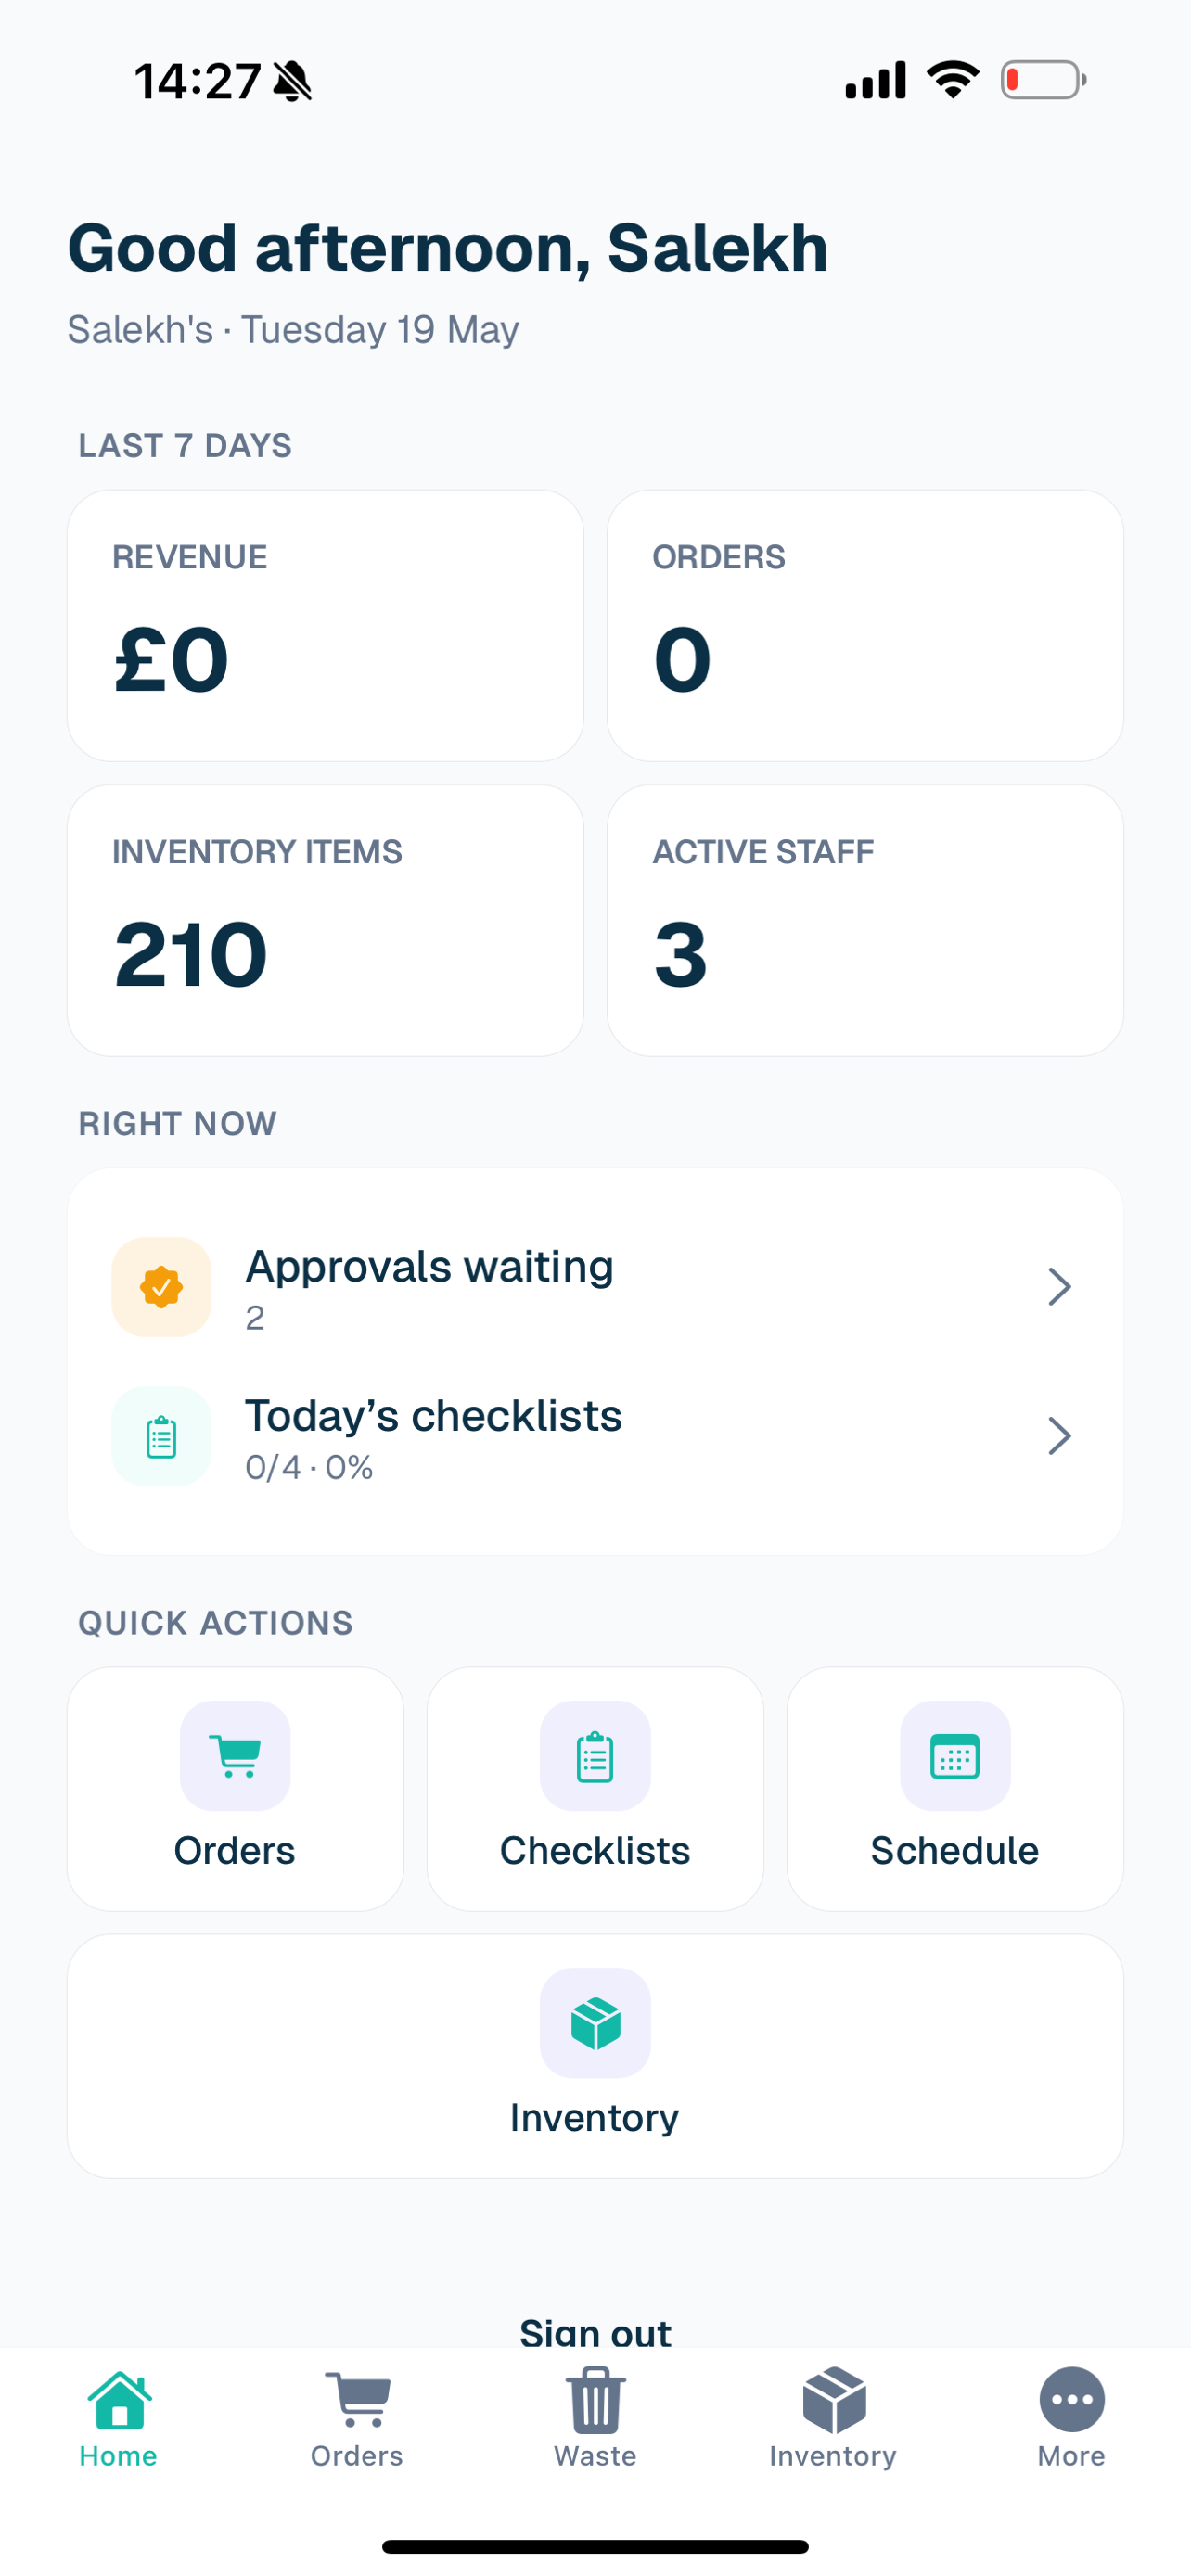Tap the battery indicator in status bar
The image size is (1191, 2576).
(x=1043, y=80)
